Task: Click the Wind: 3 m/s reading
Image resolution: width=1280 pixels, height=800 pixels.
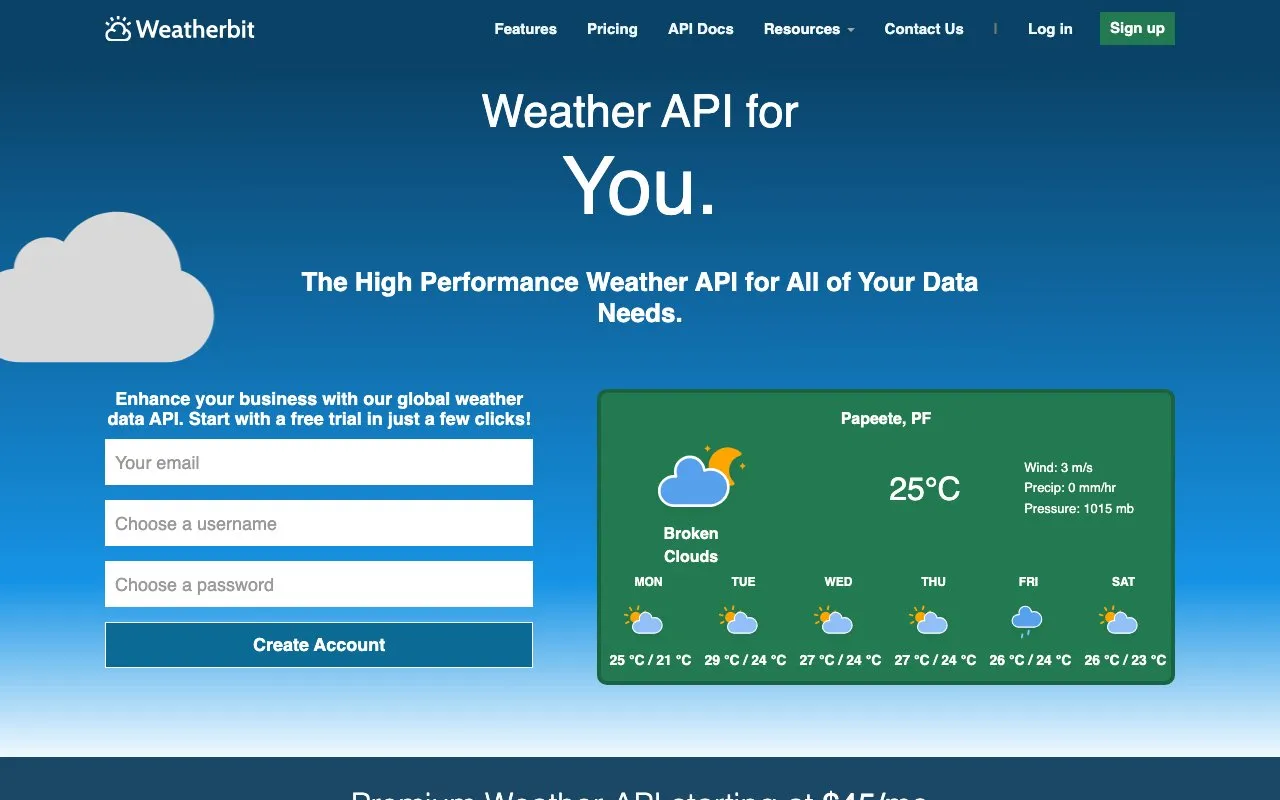Action: tap(1058, 467)
